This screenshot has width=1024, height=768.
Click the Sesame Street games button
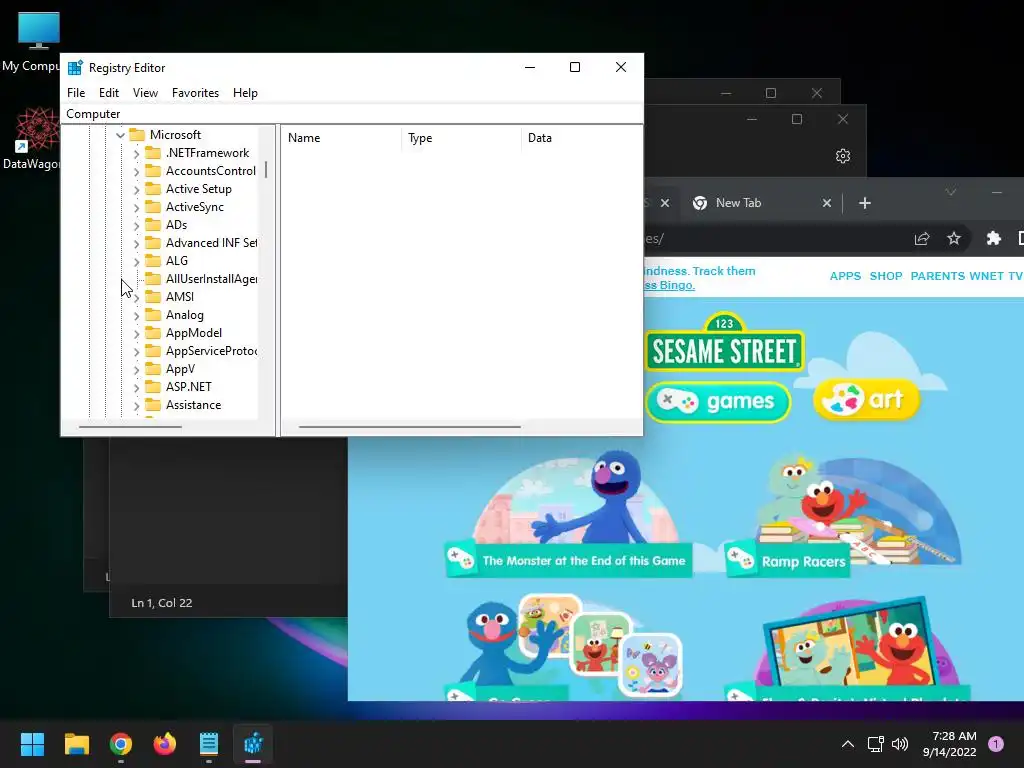click(x=718, y=400)
